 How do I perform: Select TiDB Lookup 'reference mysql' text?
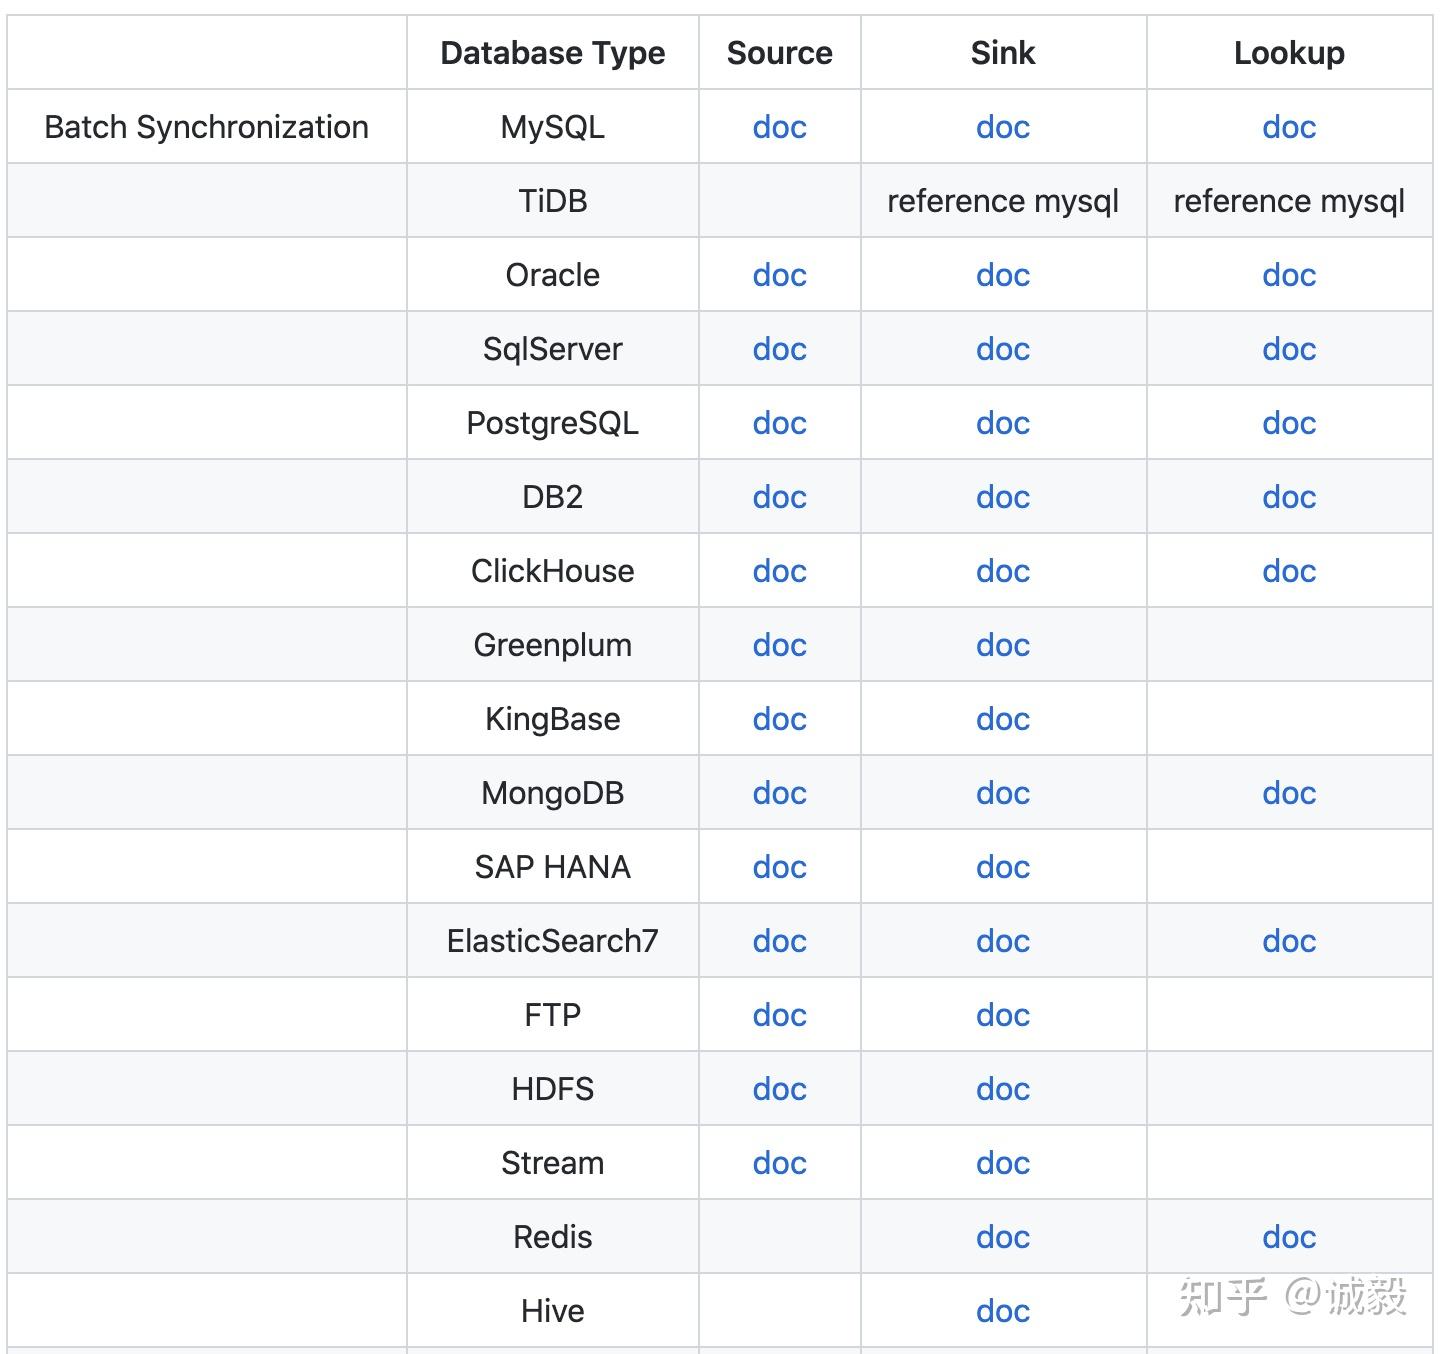pyautogui.click(x=1289, y=201)
